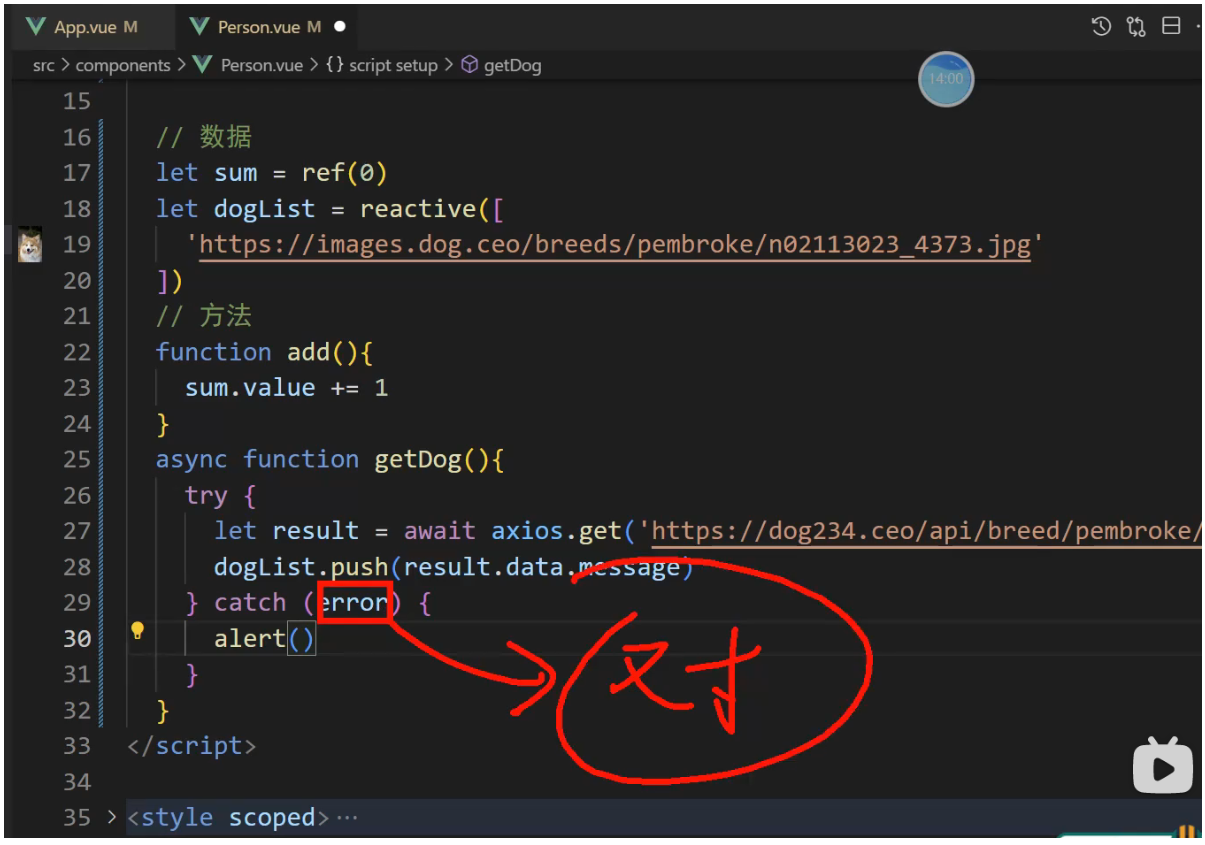Click 'getDog' function name on line 25
The height and width of the screenshot is (845, 1205).
click(x=418, y=460)
